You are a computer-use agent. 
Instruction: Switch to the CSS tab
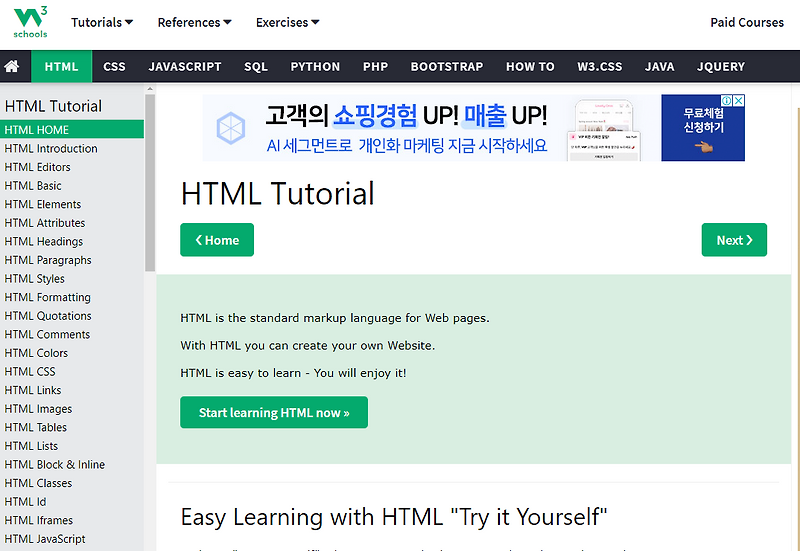(114, 66)
